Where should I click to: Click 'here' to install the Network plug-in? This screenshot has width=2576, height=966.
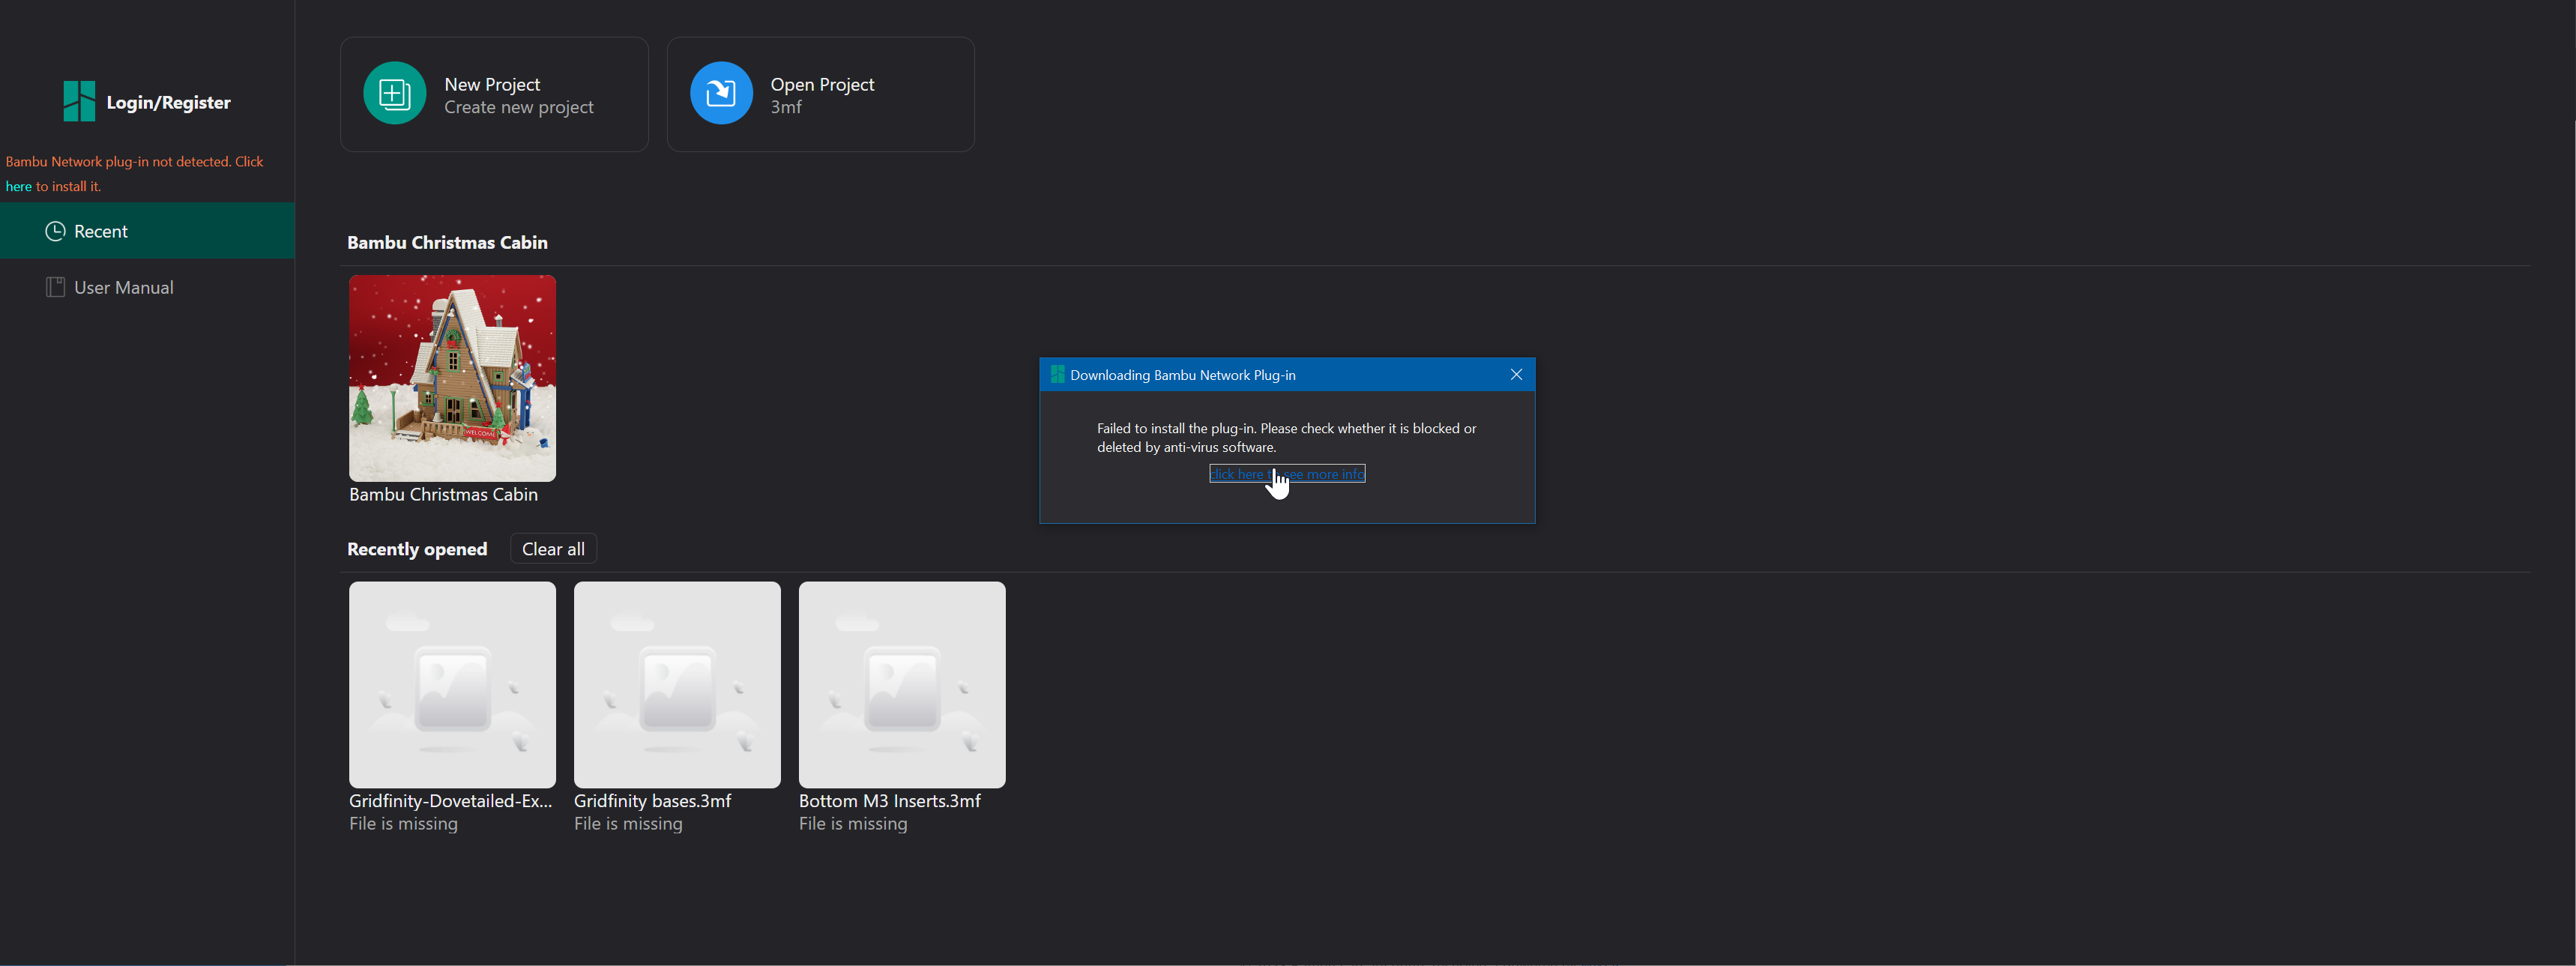pos(19,186)
